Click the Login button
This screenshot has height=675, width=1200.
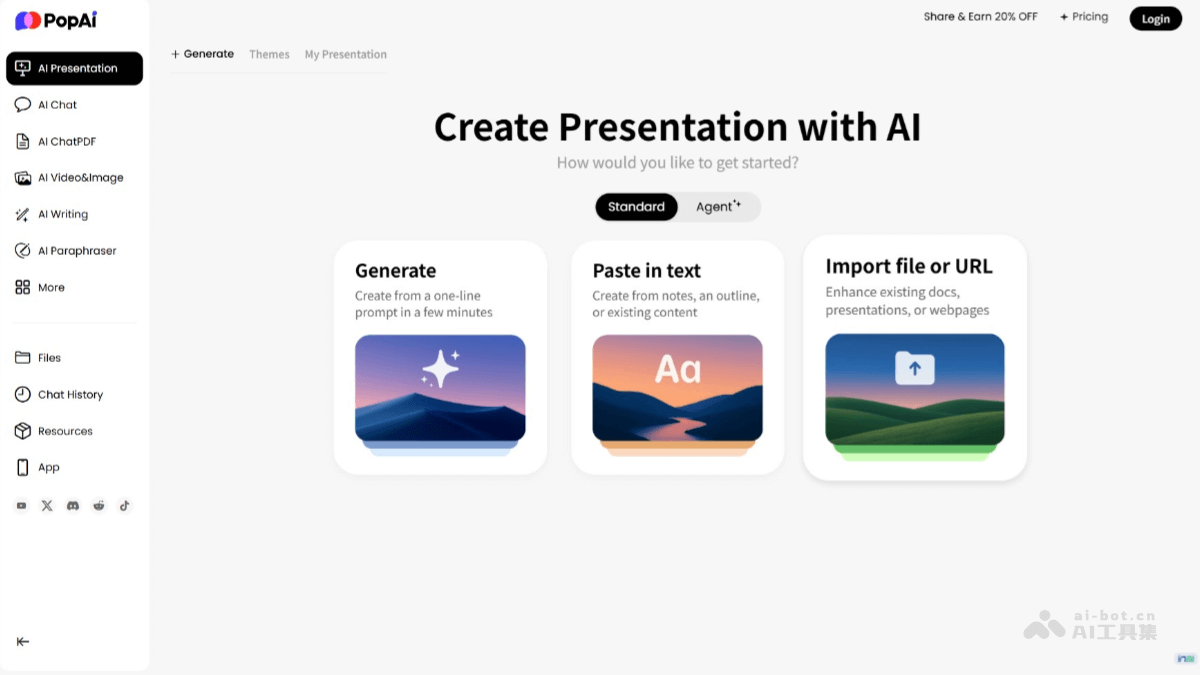pyautogui.click(x=1155, y=18)
